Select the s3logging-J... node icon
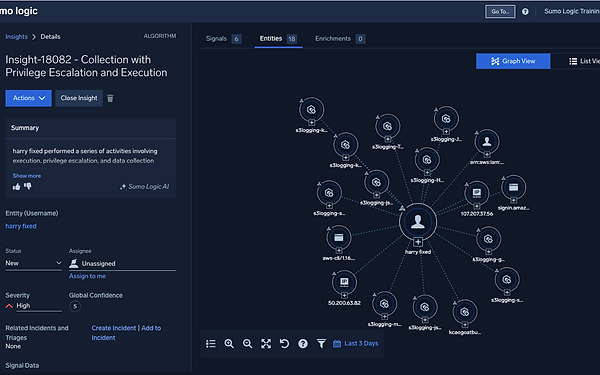 446,119
